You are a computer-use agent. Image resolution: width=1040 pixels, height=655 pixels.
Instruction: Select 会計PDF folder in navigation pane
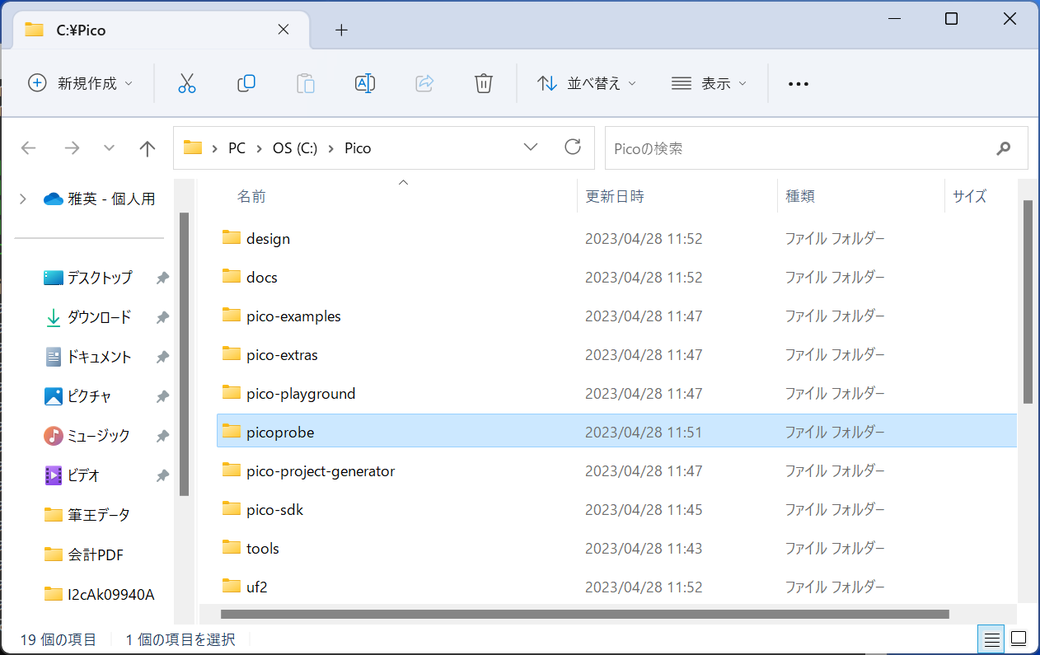click(x=95, y=555)
